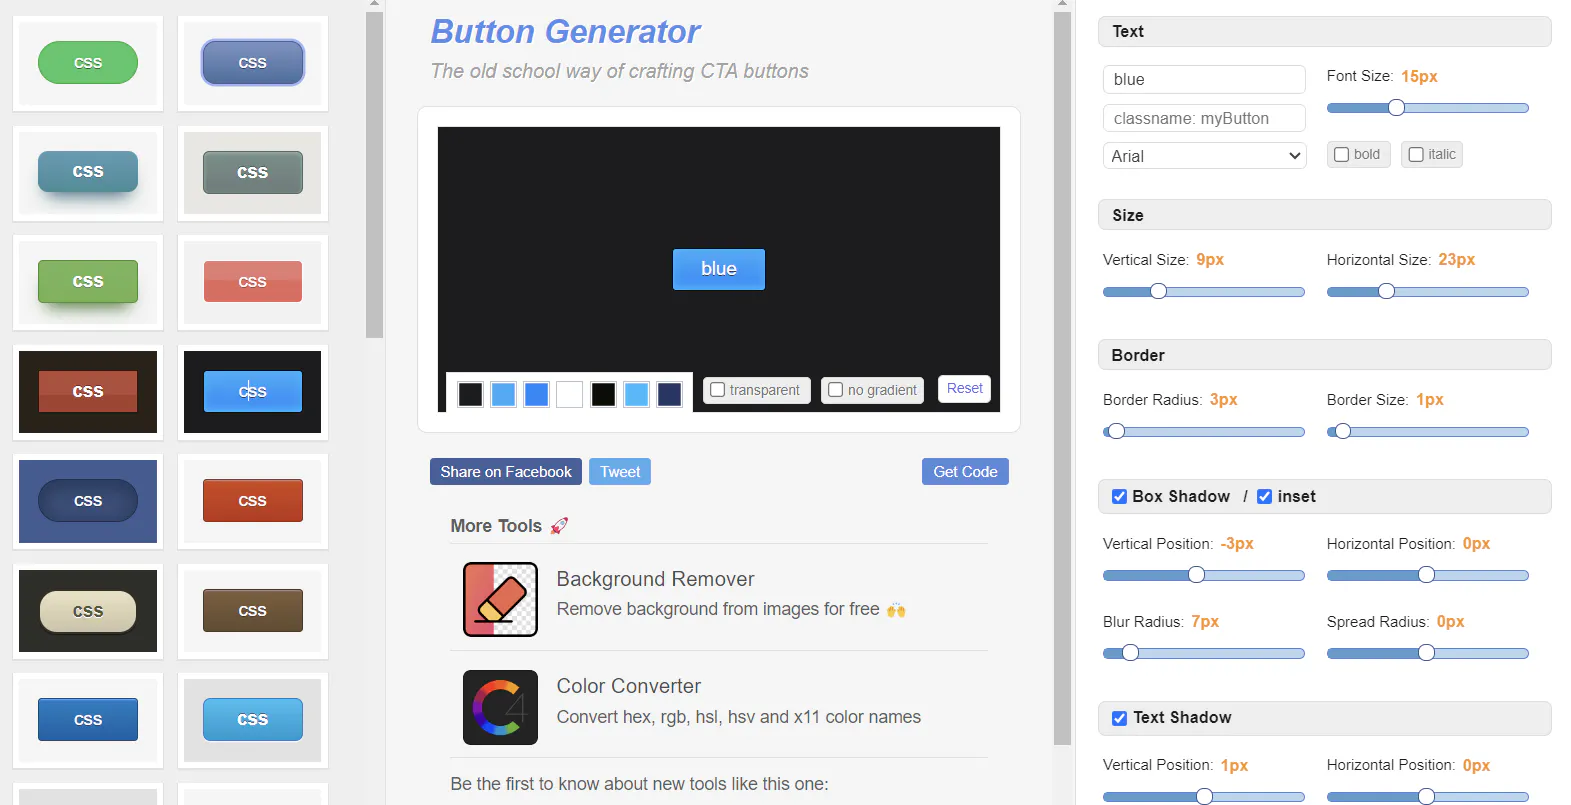This screenshot has height=805, width=1571.
Task: Click the Get Code button
Action: 965,472
